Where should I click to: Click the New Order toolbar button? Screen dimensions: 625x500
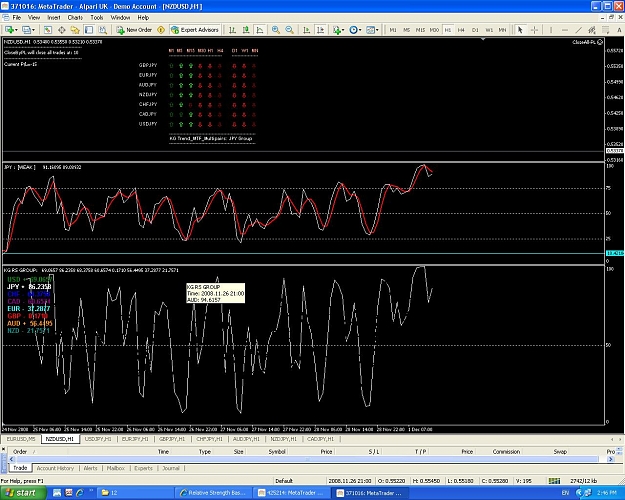[x=134, y=30]
